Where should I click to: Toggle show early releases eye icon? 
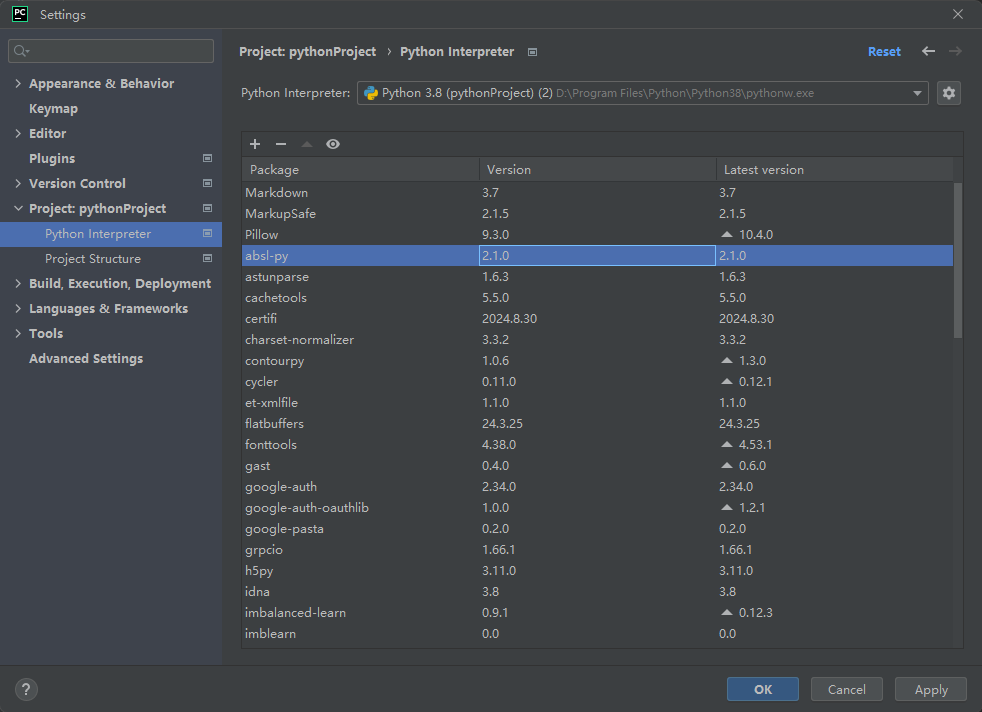tap(333, 144)
